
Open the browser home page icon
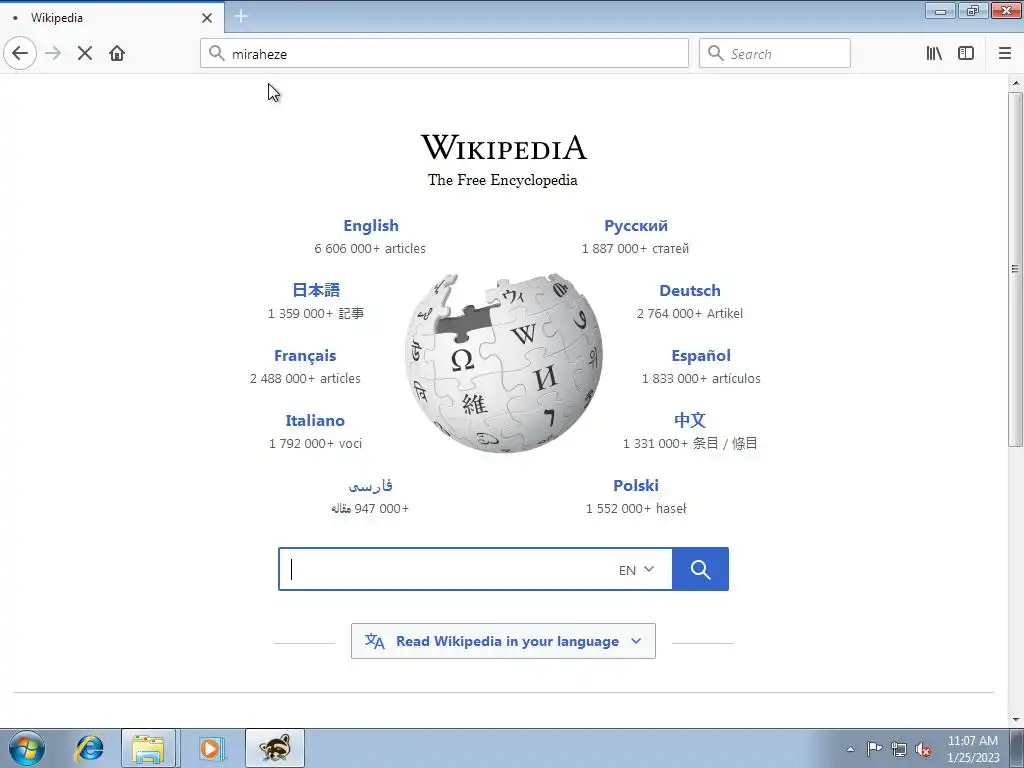[117, 53]
